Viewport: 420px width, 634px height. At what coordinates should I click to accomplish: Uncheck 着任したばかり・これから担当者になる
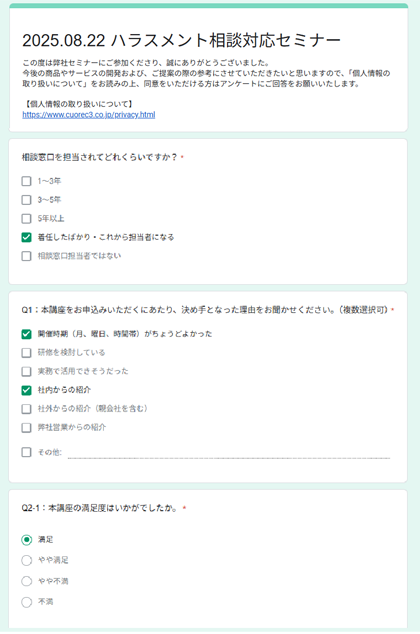pos(26,237)
